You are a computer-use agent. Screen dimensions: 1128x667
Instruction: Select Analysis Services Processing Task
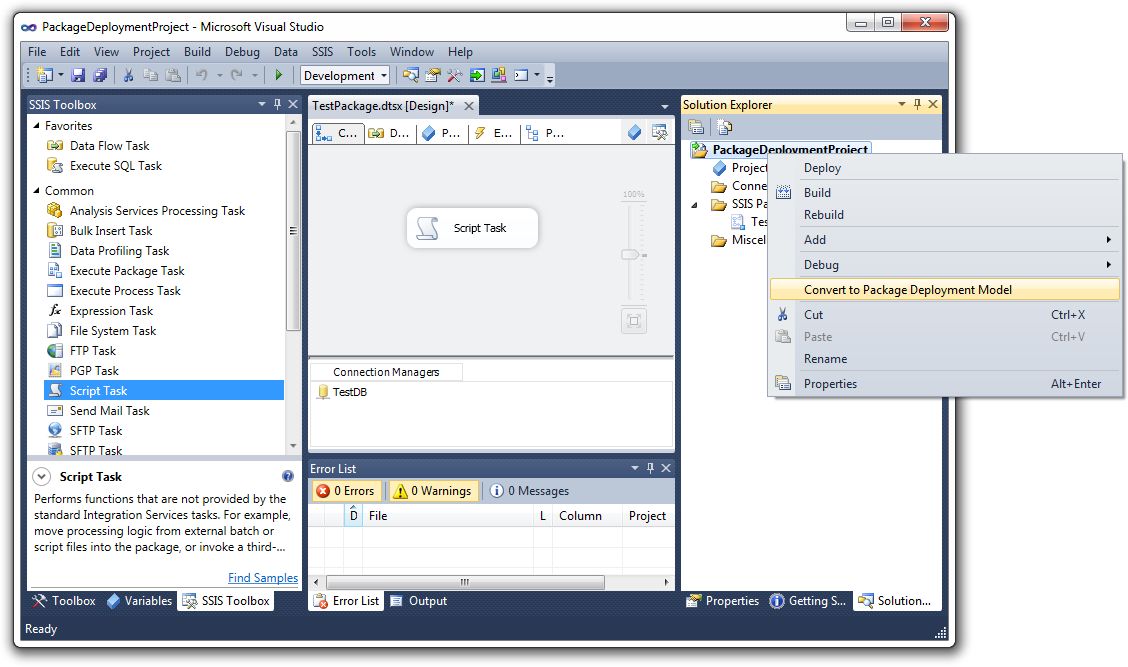(x=157, y=211)
